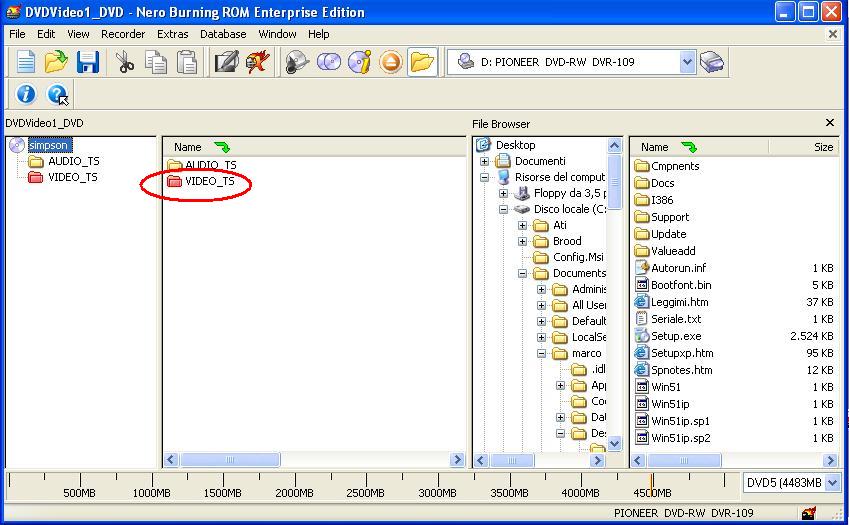Image resolution: width=849 pixels, height=525 pixels.
Task: Select the VIDEO_TS folder in the file list
Action: [x=210, y=181]
